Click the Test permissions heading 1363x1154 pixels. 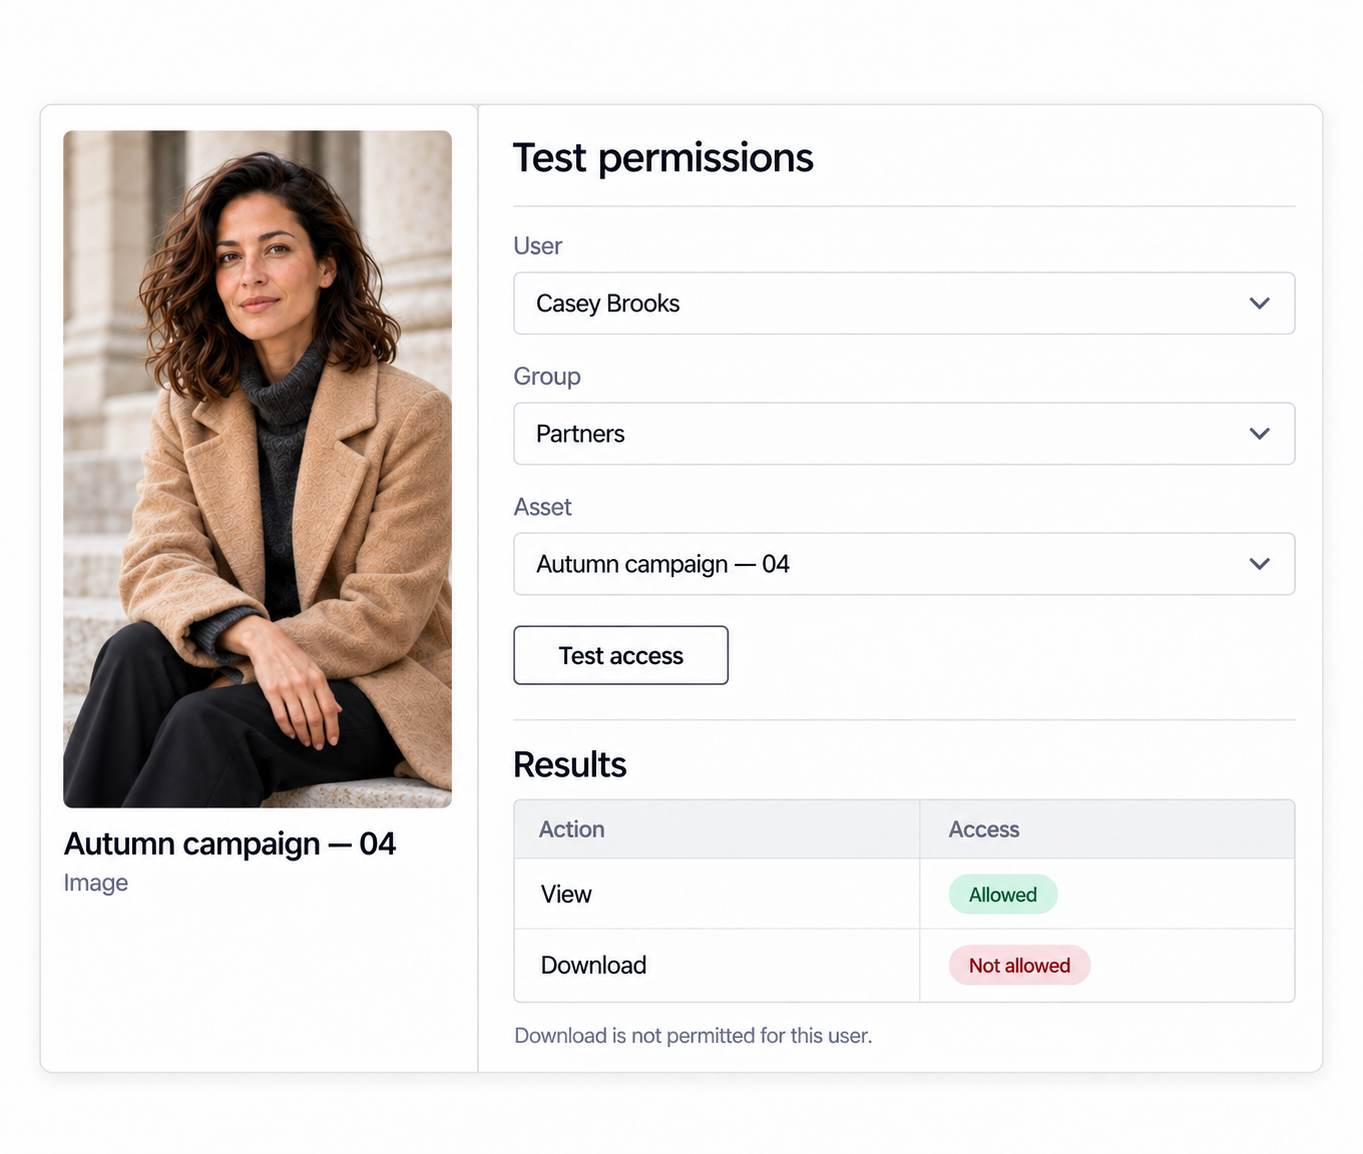point(663,158)
